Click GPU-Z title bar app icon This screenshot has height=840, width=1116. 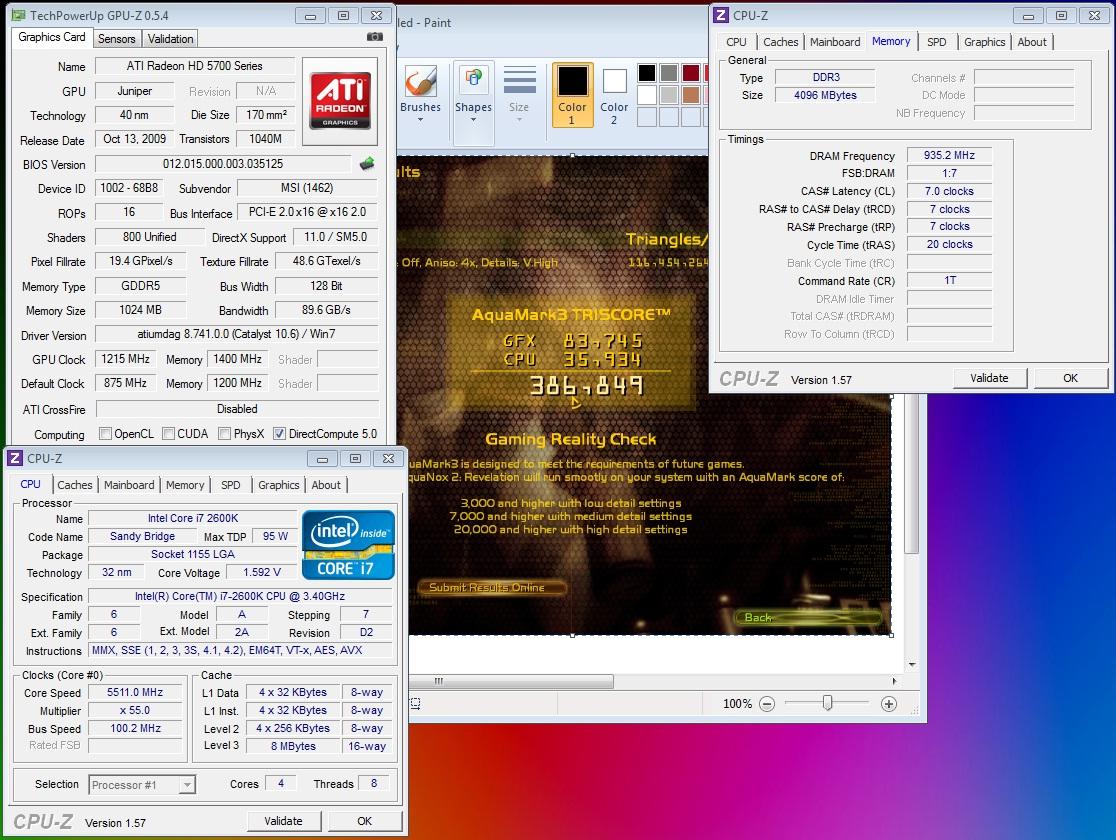click(19, 15)
